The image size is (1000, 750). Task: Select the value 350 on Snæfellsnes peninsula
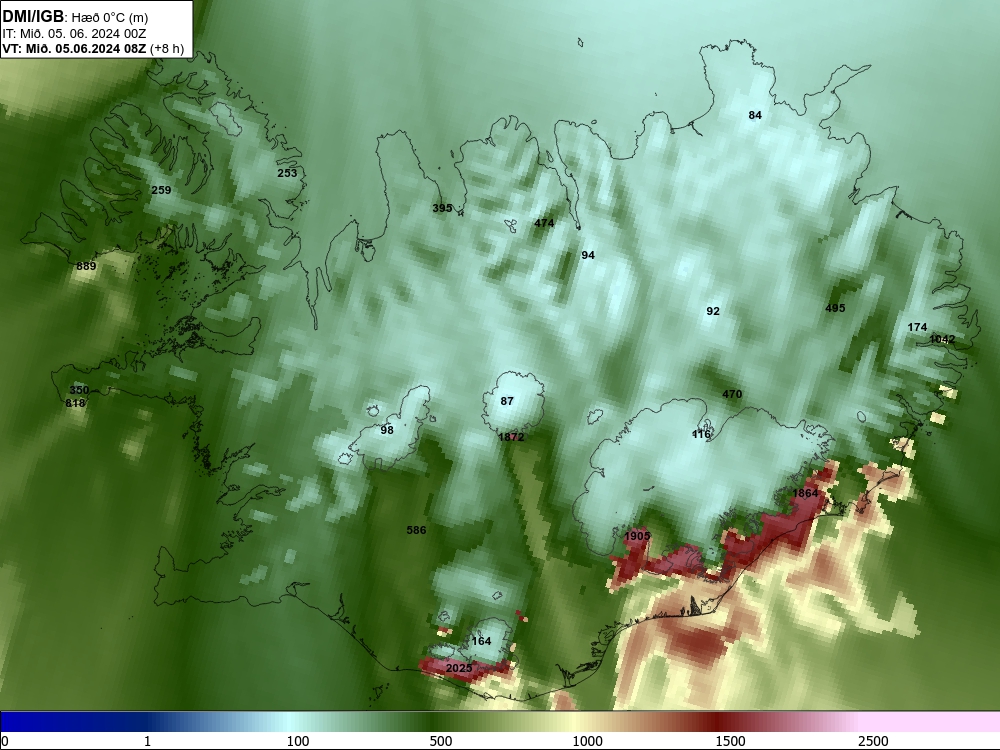[79, 390]
